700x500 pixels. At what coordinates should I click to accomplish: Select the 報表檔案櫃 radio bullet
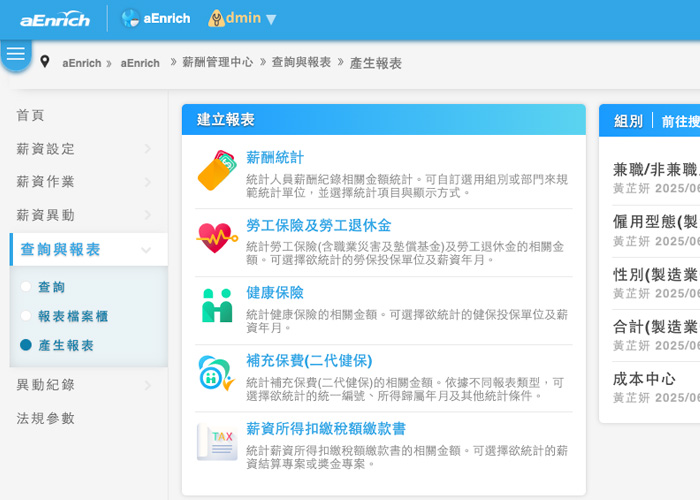pyautogui.click(x=26, y=316)
